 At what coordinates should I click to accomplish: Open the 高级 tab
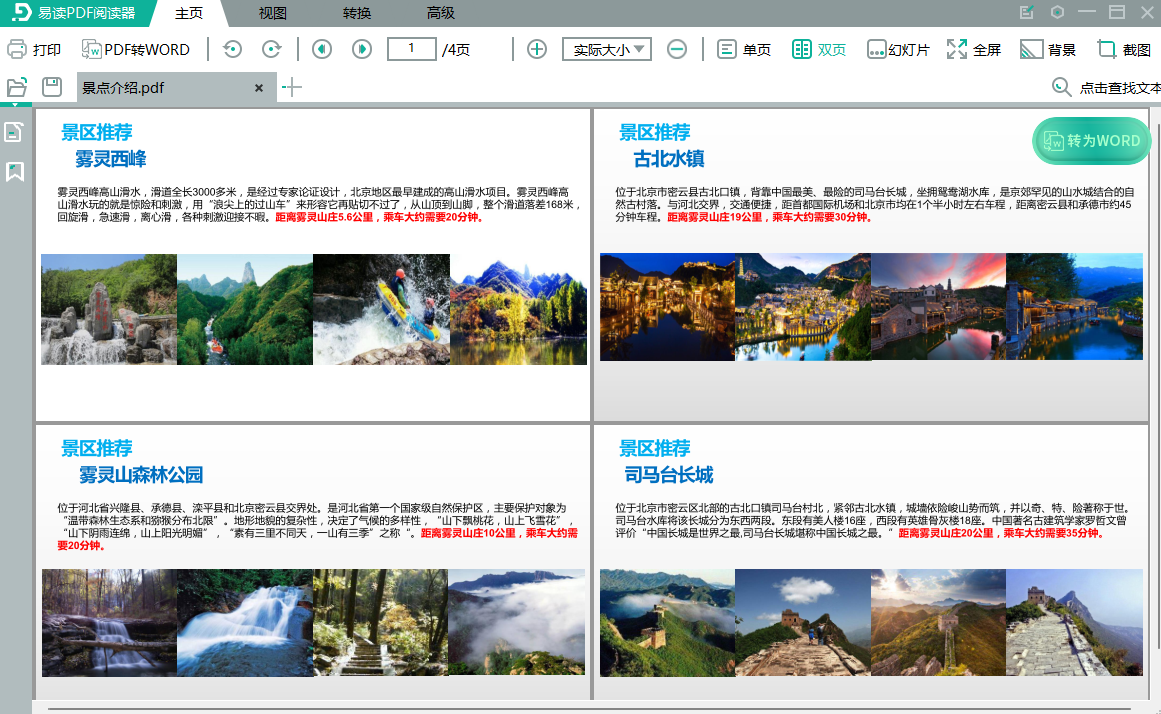point(441,13)
